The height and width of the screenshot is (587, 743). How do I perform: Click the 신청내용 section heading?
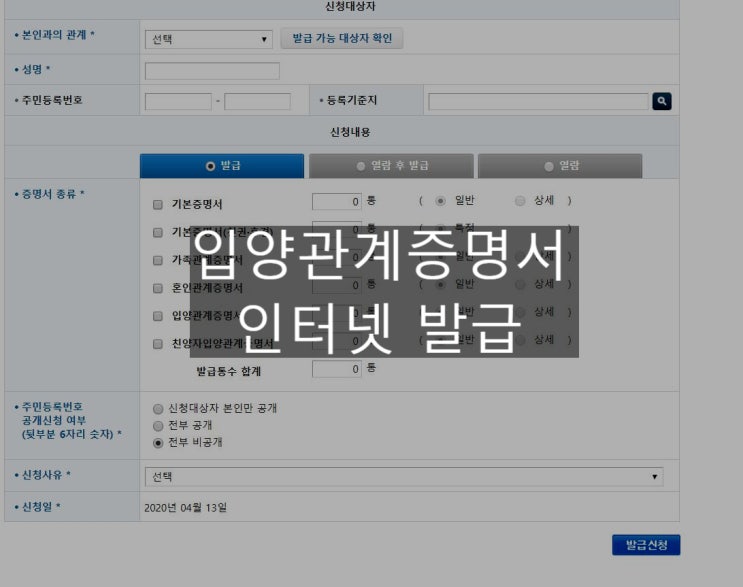click(x=350, y=132)
